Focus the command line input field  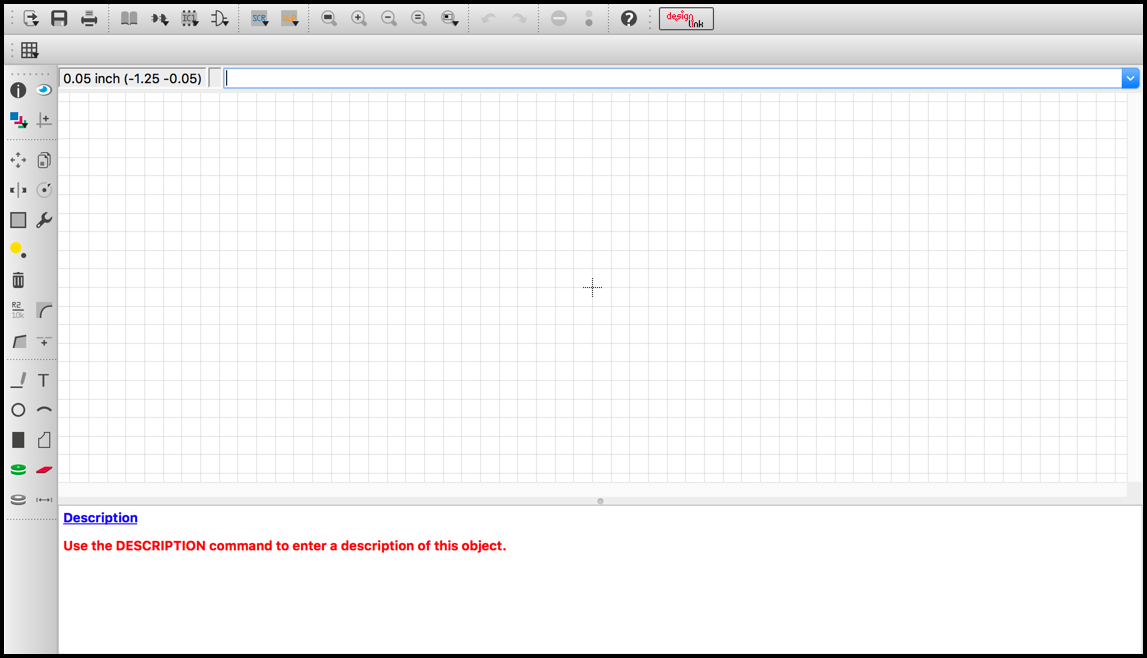[x=672, y=78]
